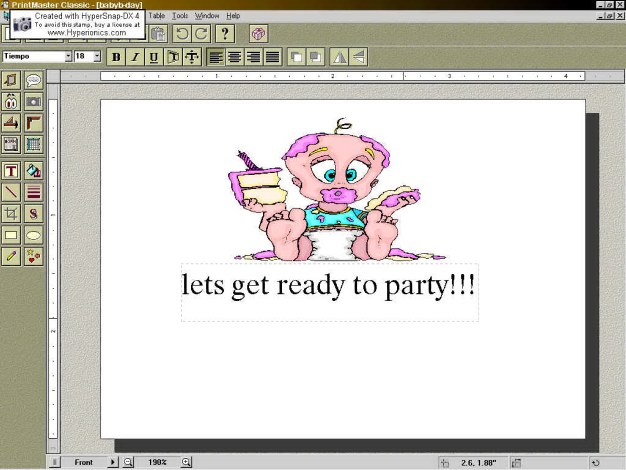626x470 pixels.
Task: Click the Paste clipboard icon
Action: click(159, 34)
